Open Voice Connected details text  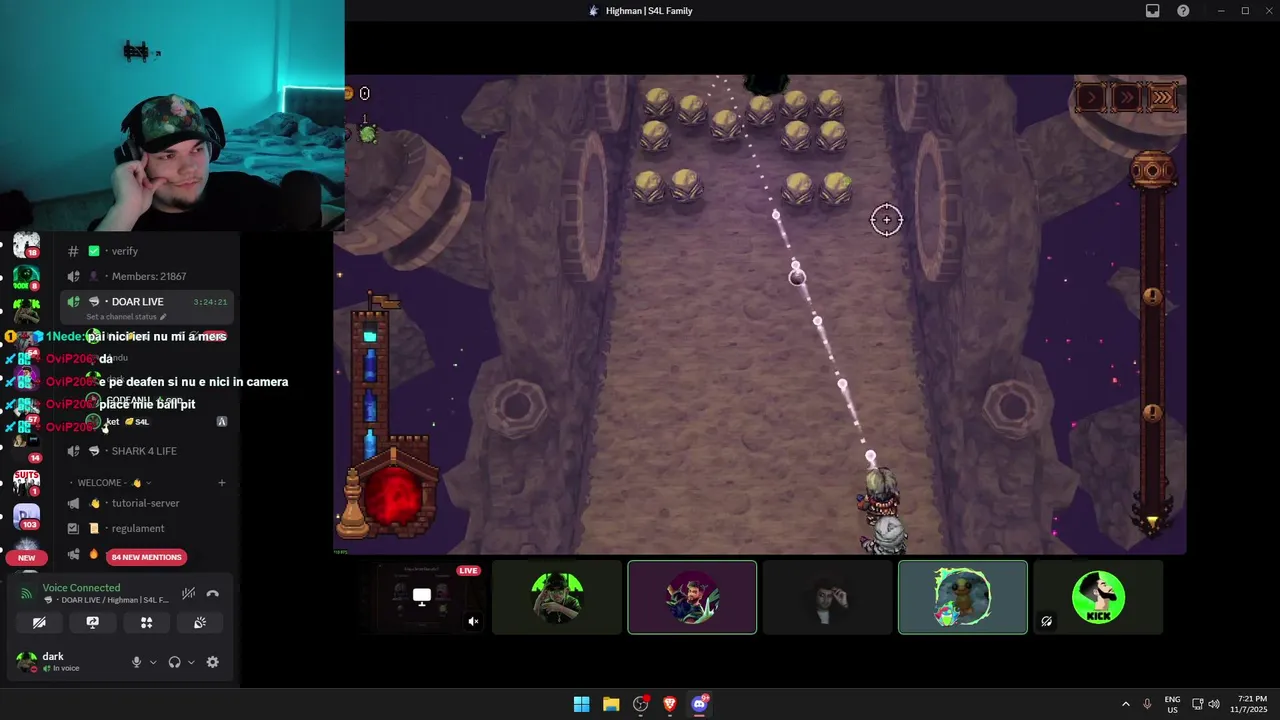pyautogui.click(x=81, y=588)
